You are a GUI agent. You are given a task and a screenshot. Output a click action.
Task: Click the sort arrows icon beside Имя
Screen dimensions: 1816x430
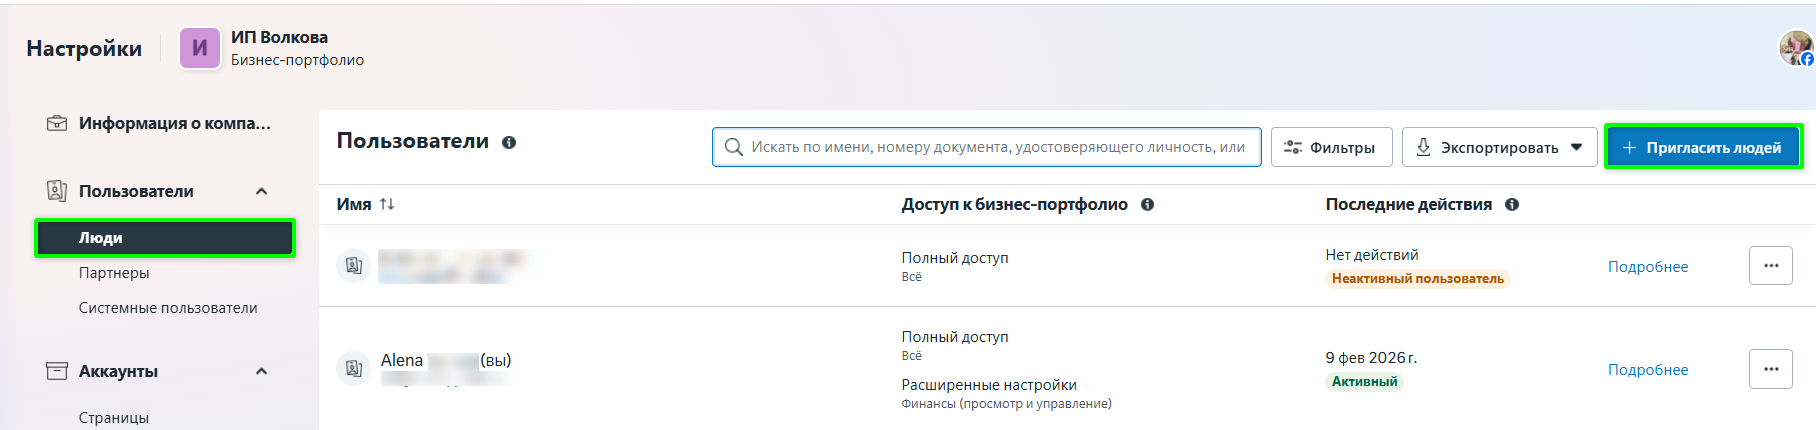(x=387, y=204)
